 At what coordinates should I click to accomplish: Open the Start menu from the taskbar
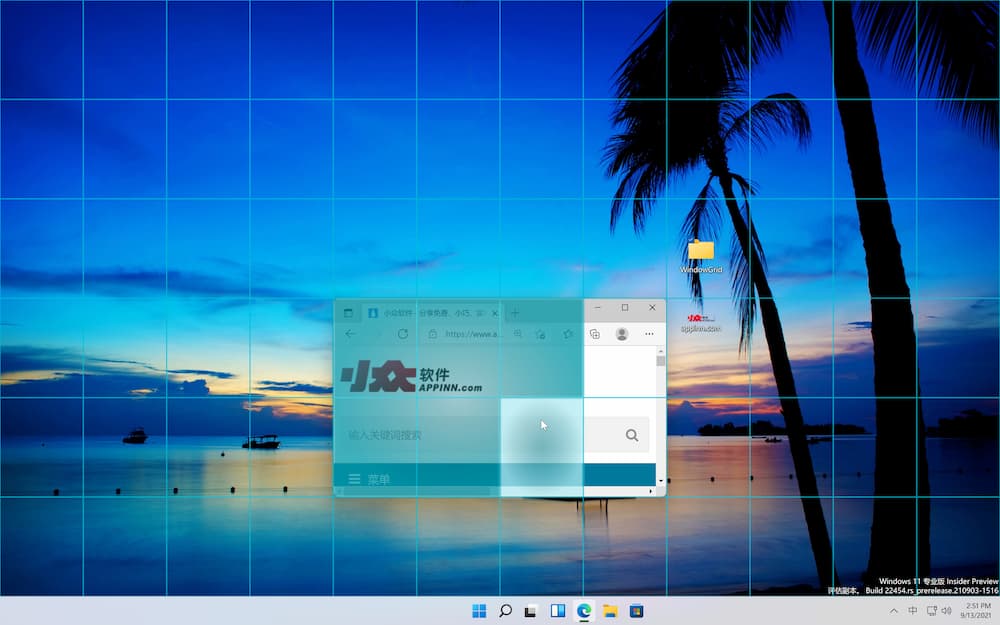(x=480, y=610)
